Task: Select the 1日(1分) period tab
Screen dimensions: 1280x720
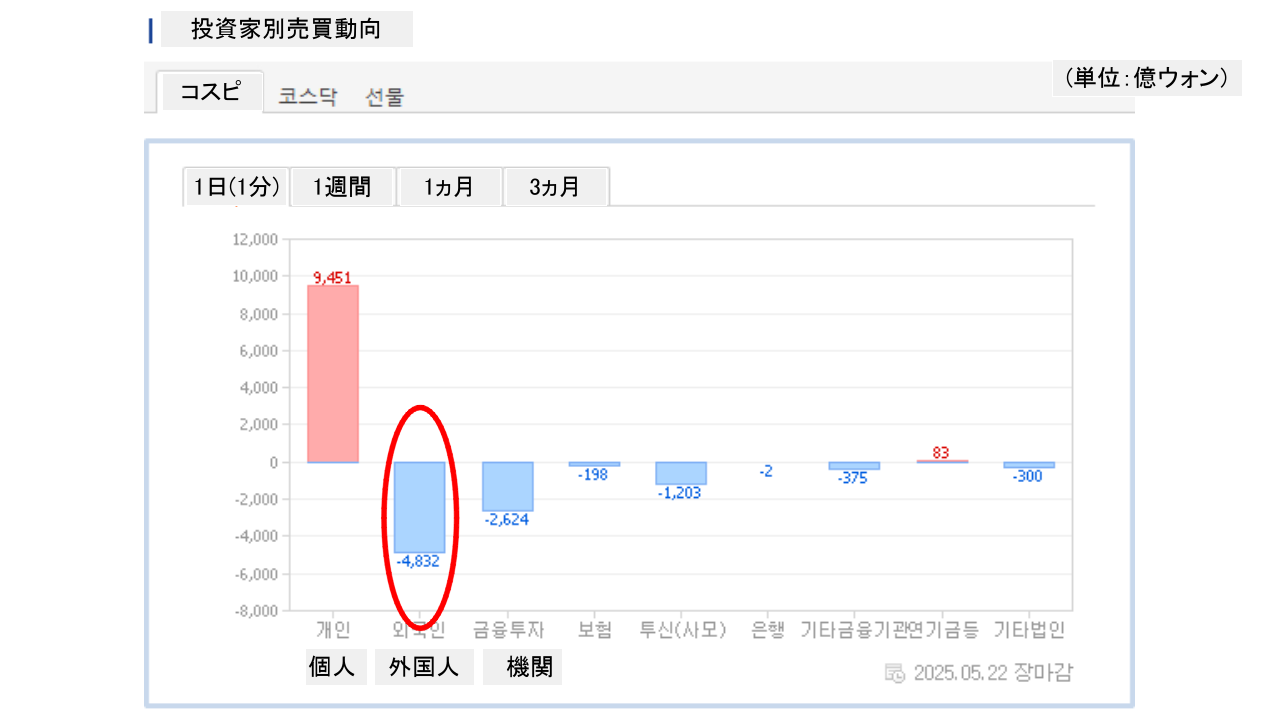Action: (x=237, y=187)
